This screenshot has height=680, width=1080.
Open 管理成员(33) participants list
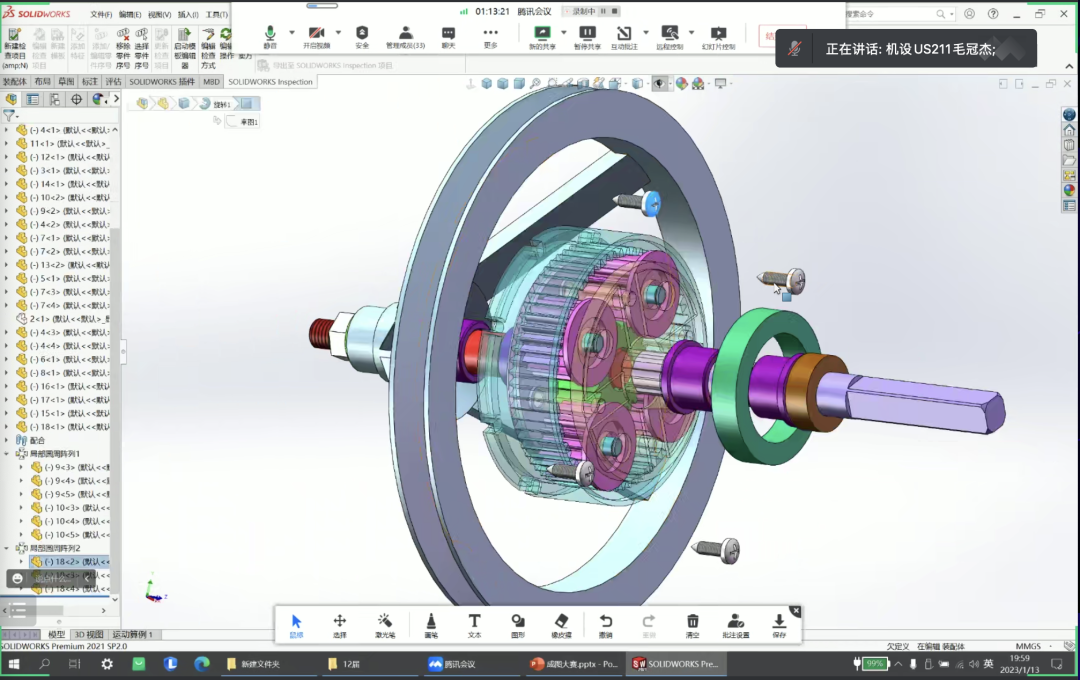[405, 37]
